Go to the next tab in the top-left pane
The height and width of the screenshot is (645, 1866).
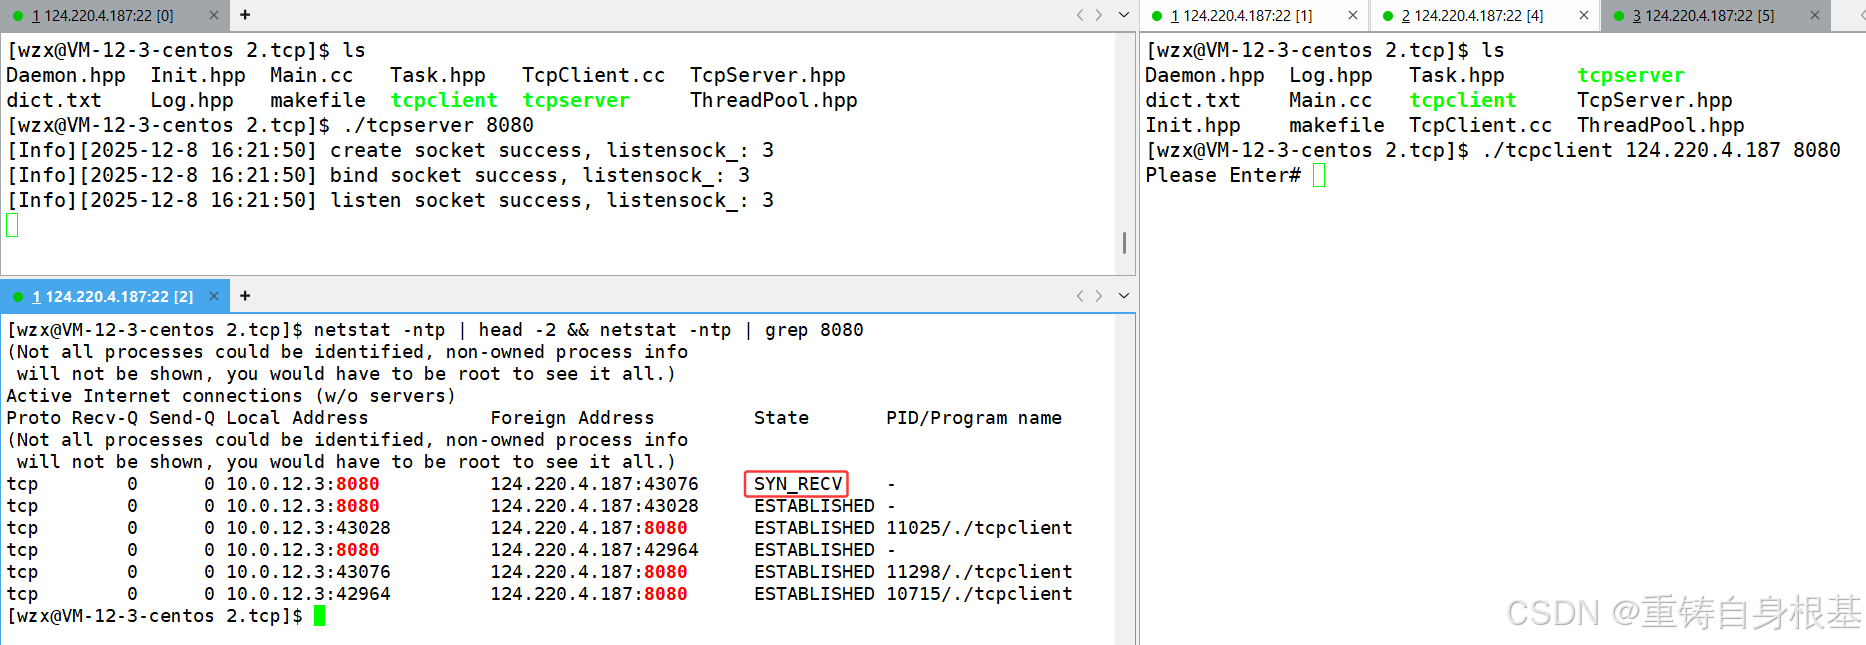1099,15
